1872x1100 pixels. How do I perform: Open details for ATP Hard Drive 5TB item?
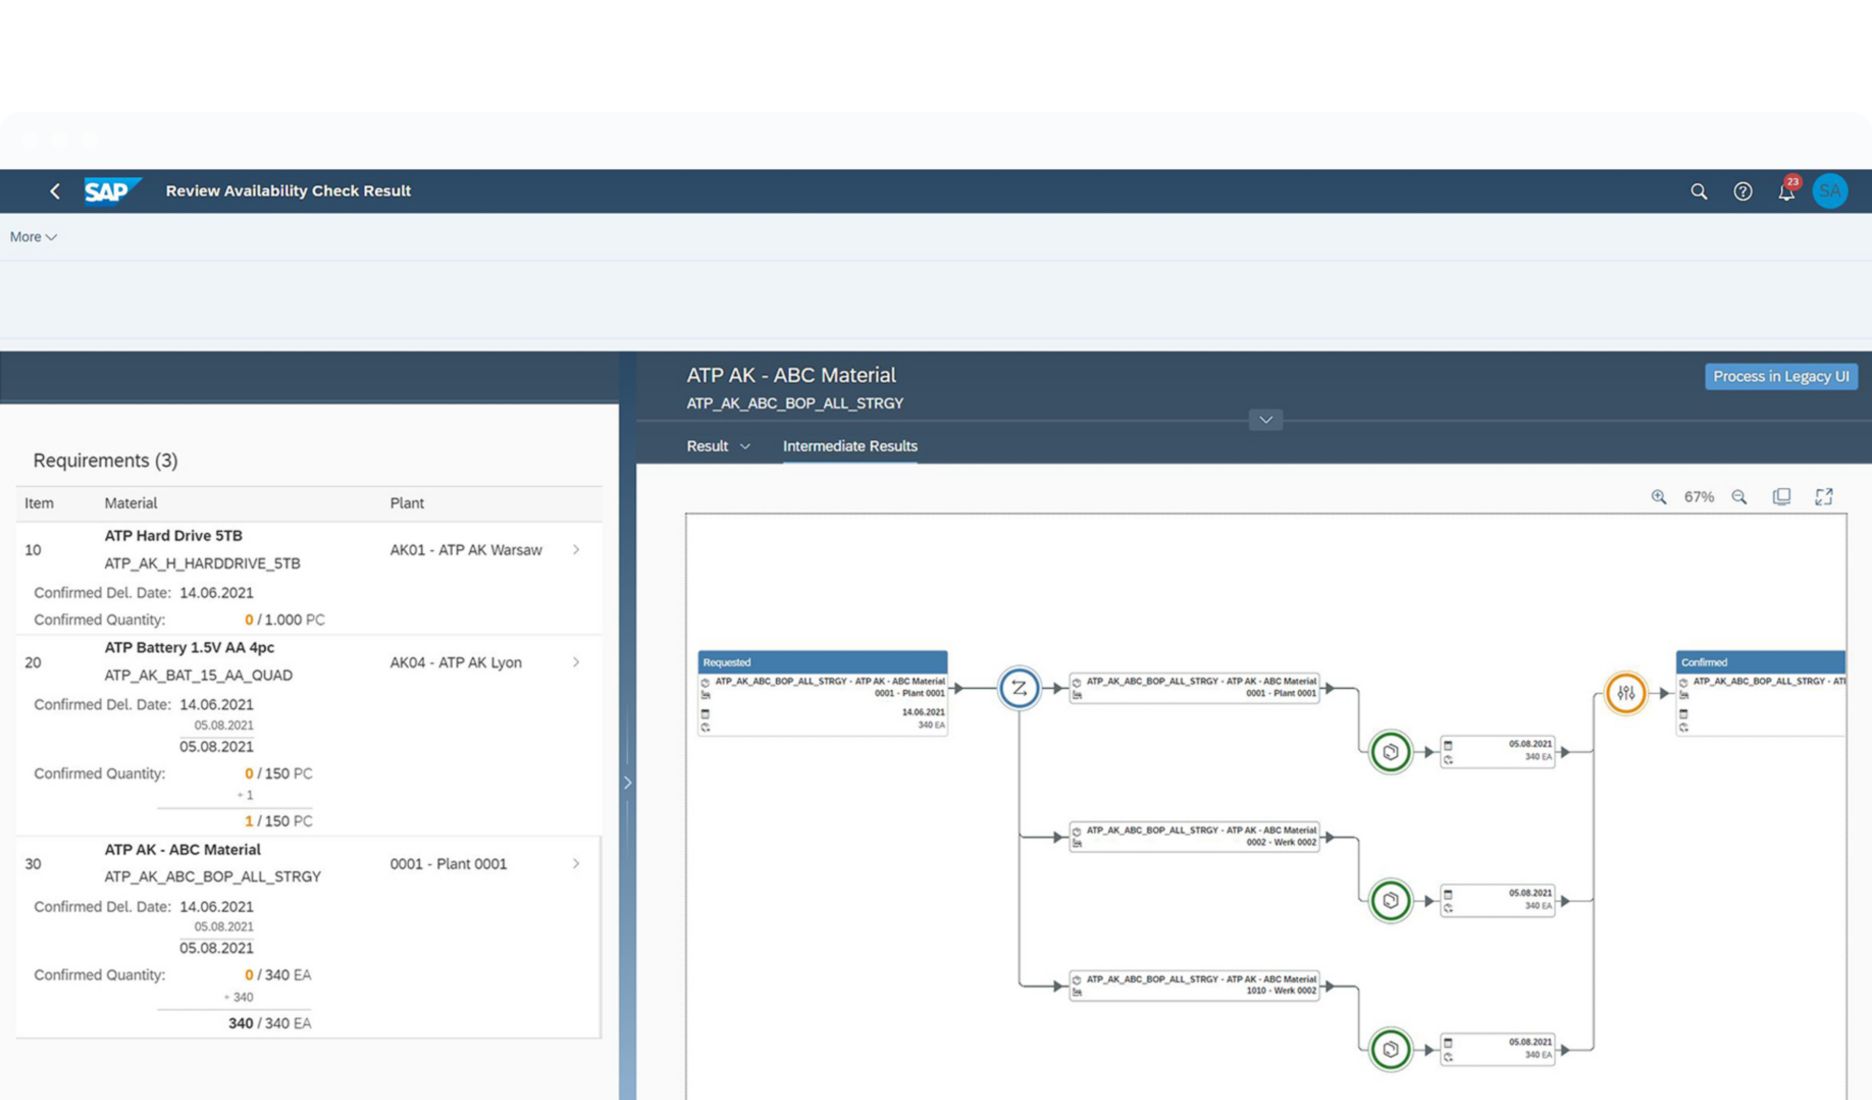(x=575, y=549)
